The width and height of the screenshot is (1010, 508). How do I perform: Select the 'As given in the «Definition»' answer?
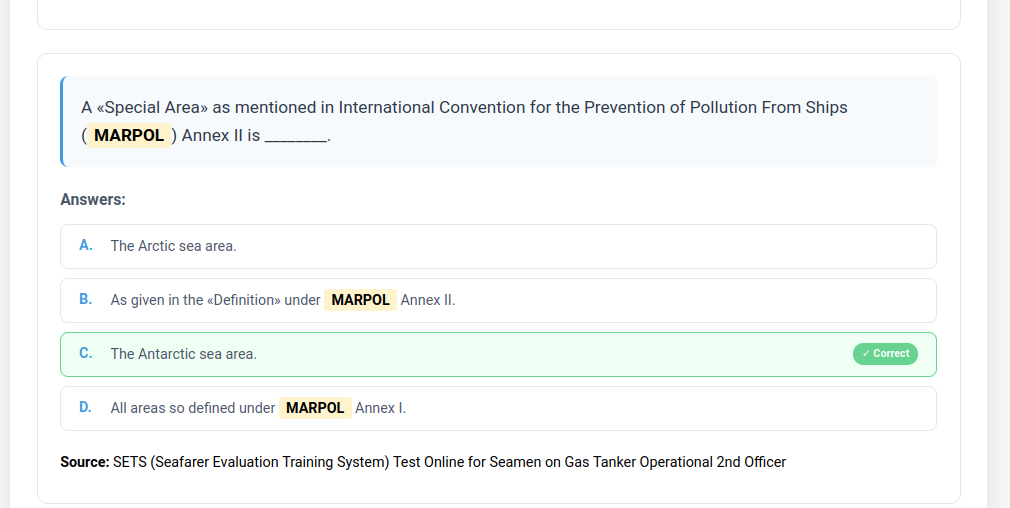click(x=215, y=300)
